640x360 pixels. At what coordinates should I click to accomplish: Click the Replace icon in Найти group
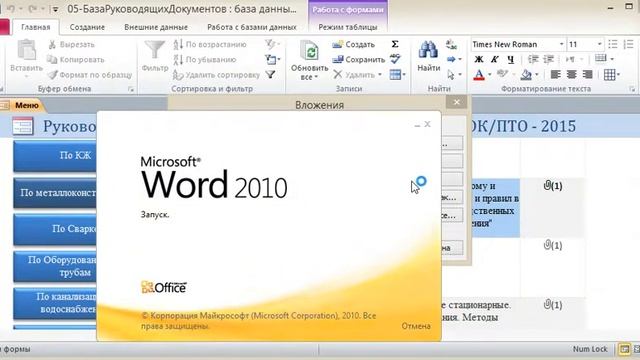[451, 44]
